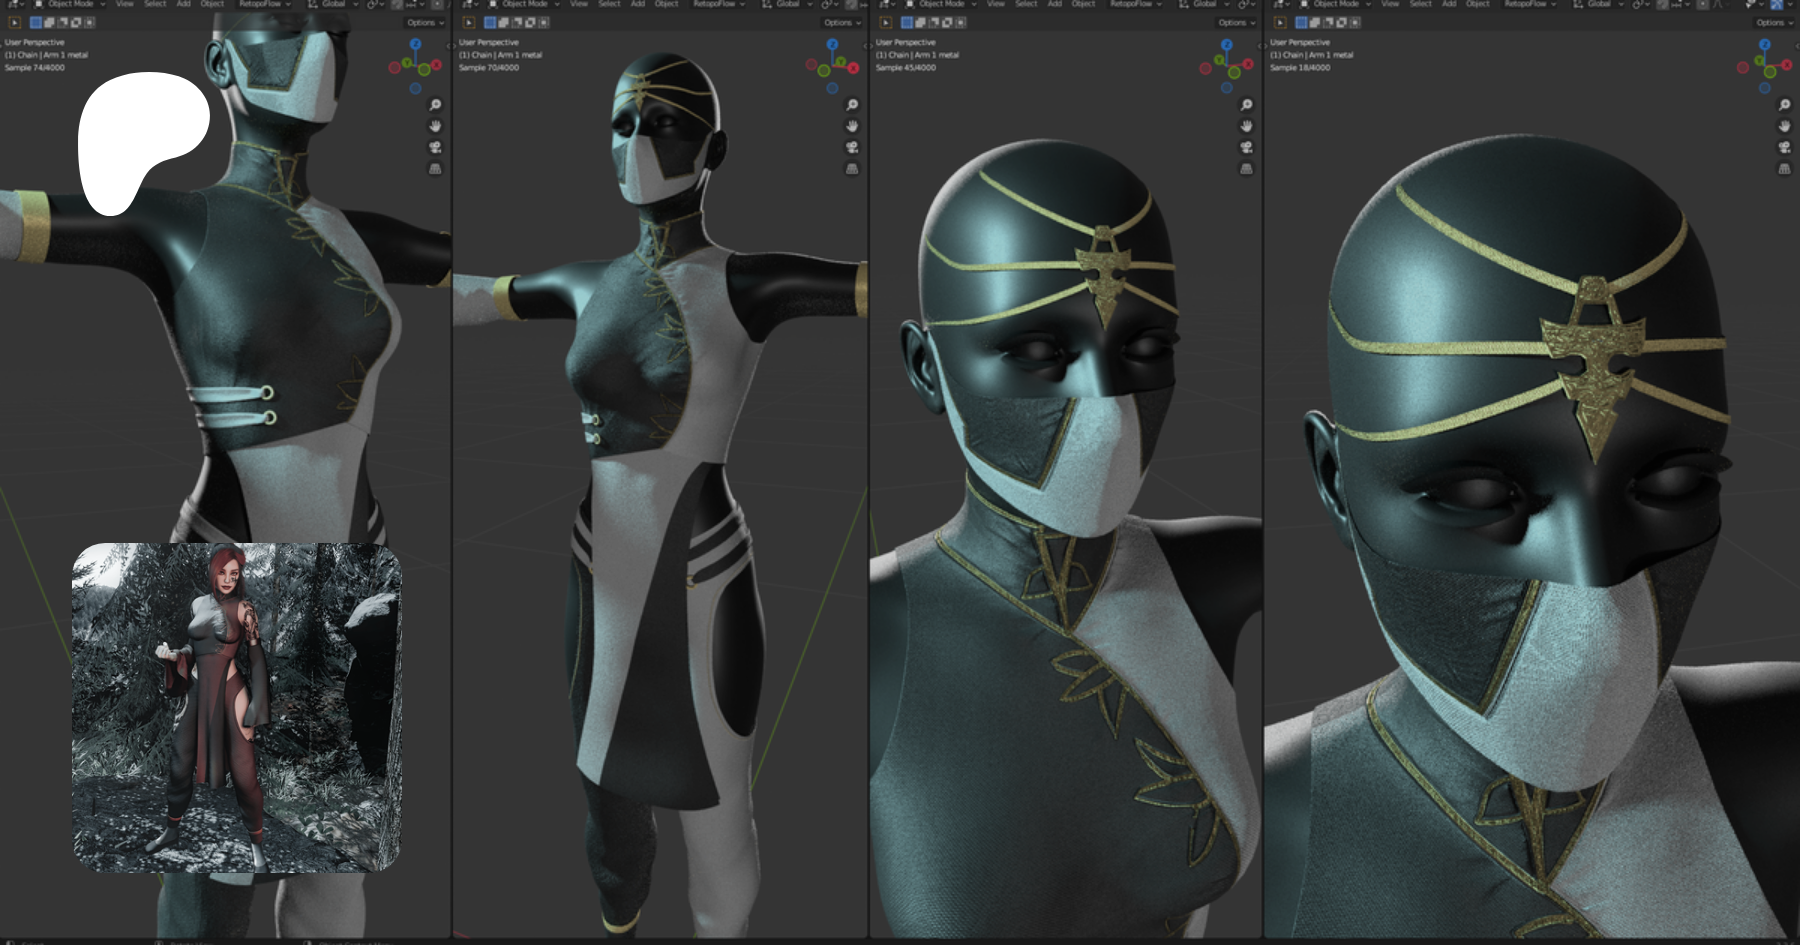Viewport: 1800px width, 945px height.
Task: Toggle camera view in the third viewport
Action: tap(1246, 147)
